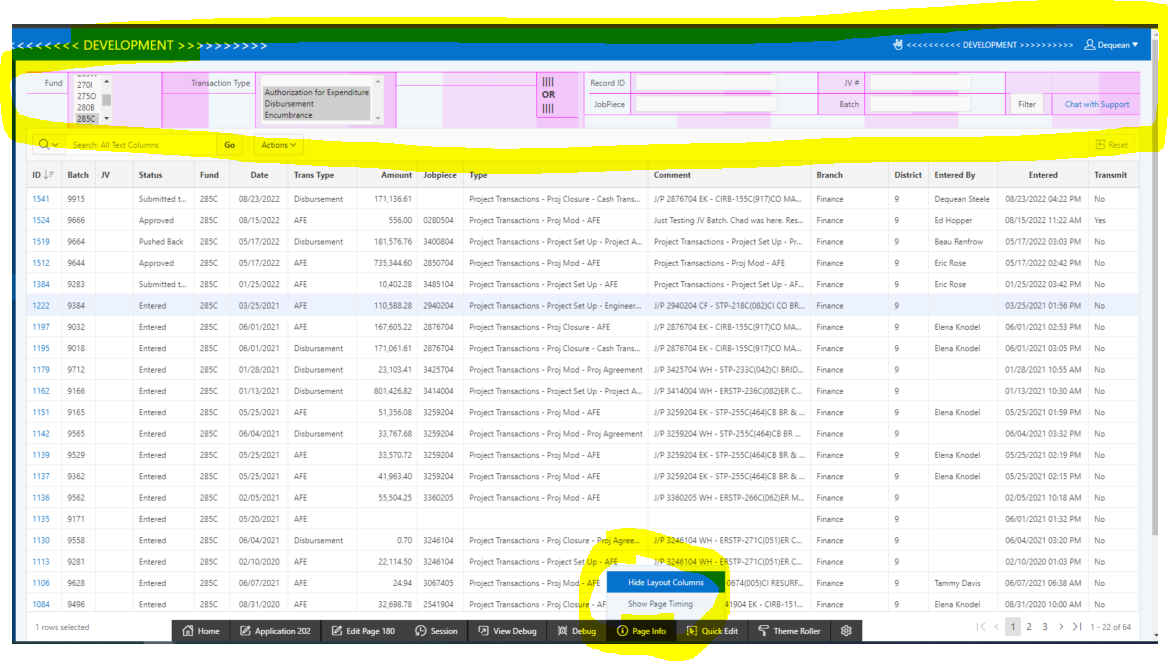
Task: Open the Session toolbar item
Action: coord(436,631)
